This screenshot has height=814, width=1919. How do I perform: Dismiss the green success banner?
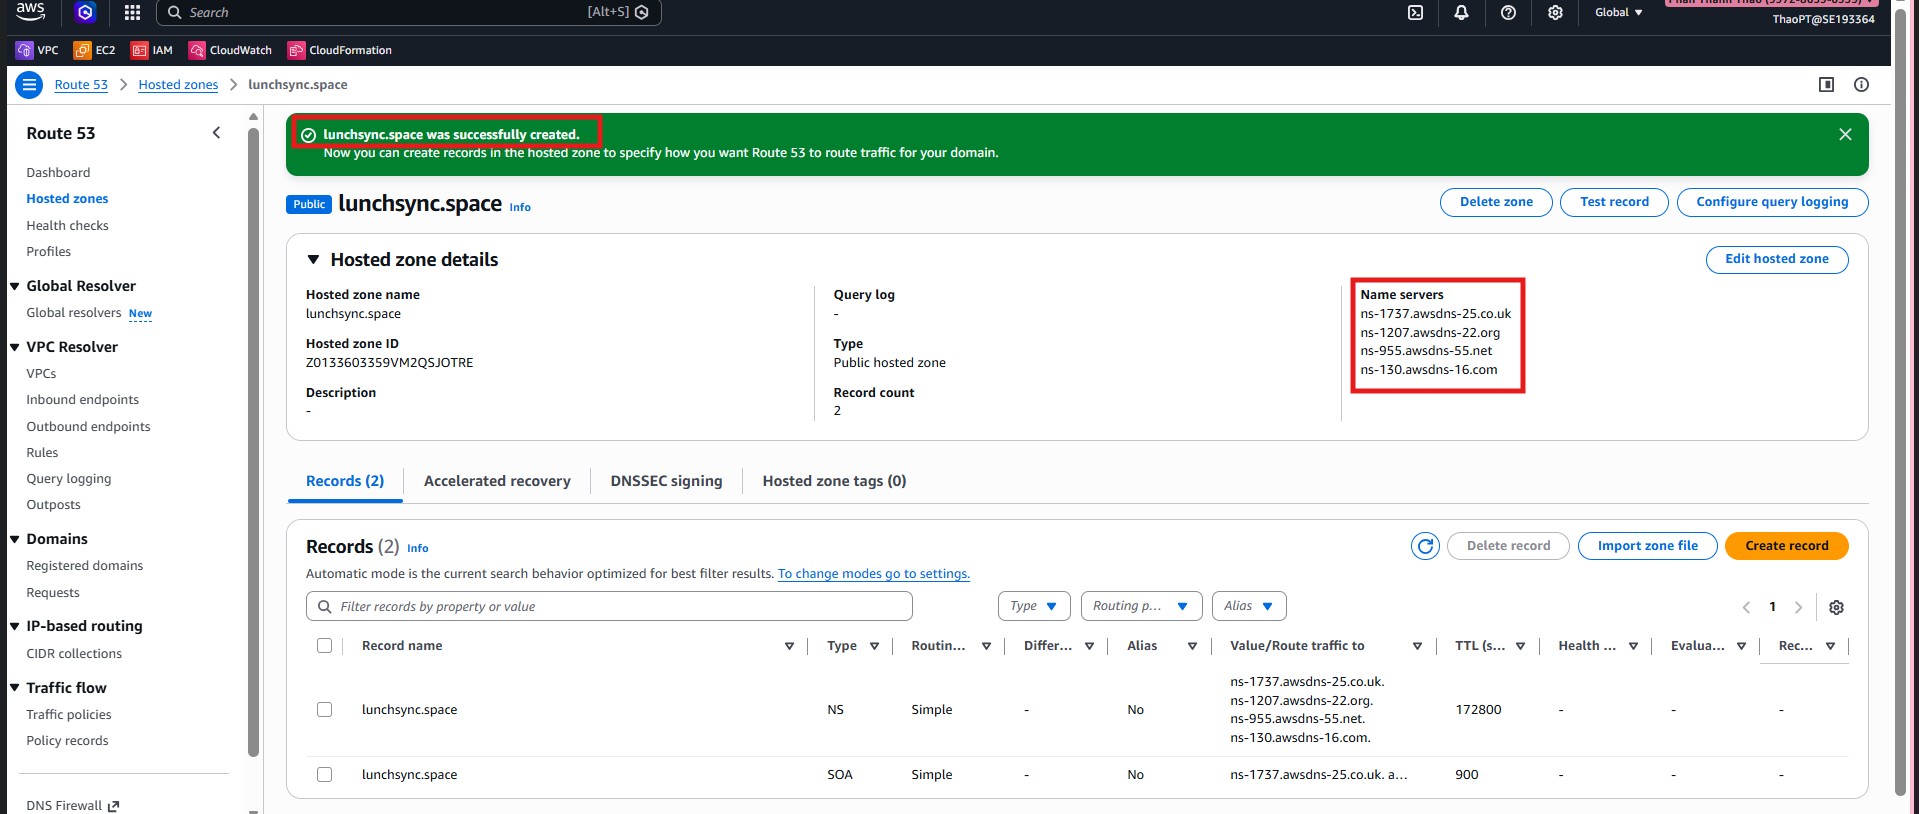click(x=1845, y=134)
